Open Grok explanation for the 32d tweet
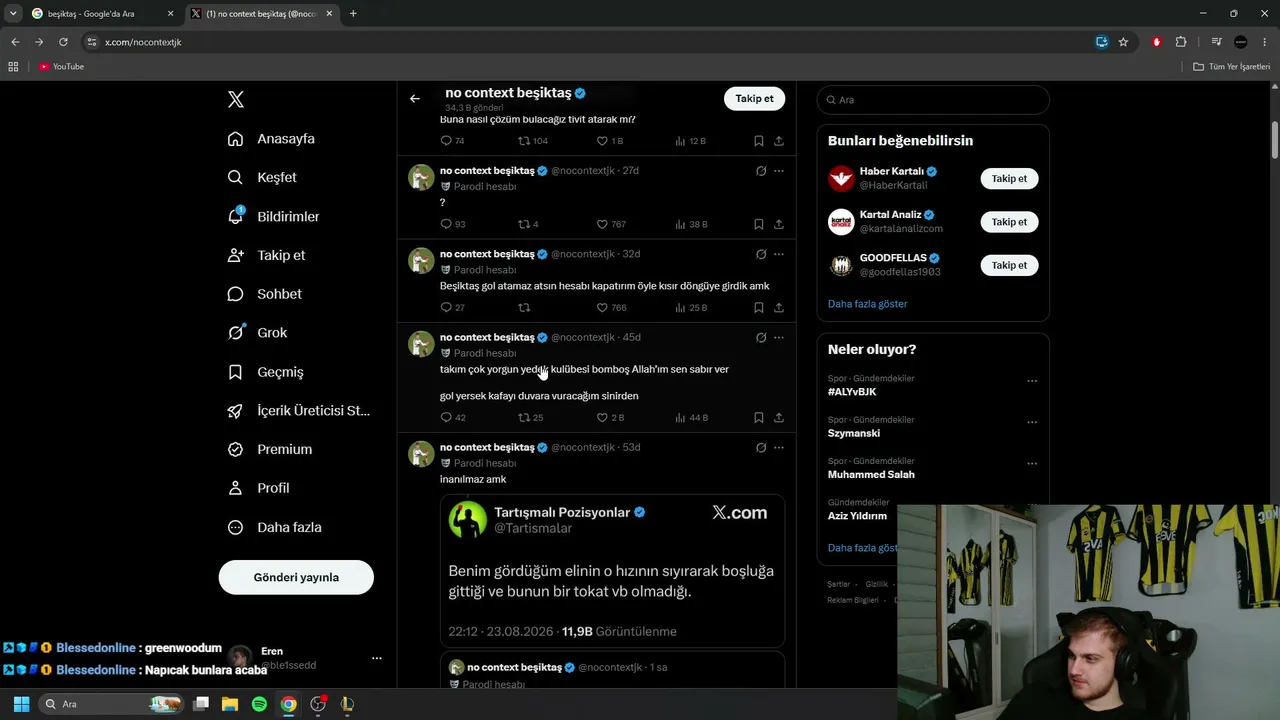Screen dimensions: 1280x720 tap(761, 254)
